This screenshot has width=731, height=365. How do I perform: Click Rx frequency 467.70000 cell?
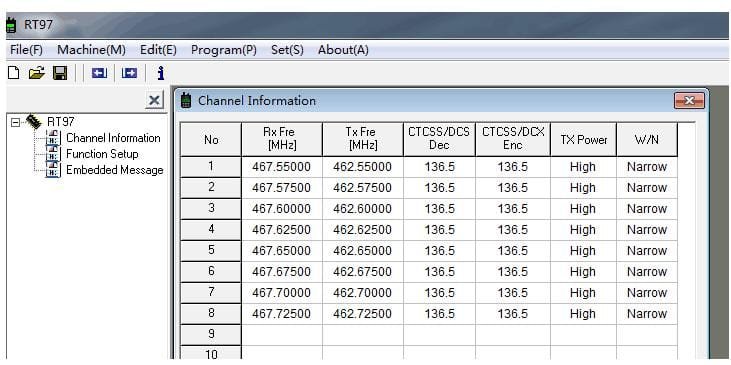pyautogui.click(x=282, y=293)
